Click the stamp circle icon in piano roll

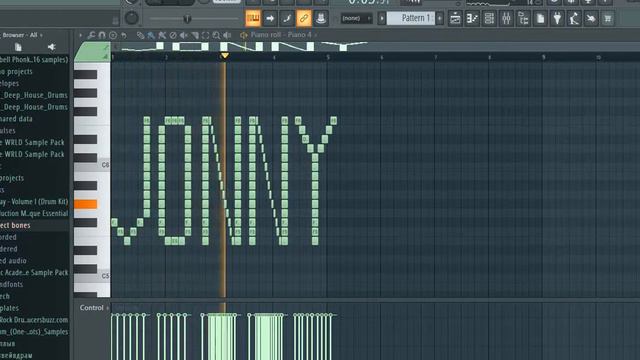coord(113,35)
